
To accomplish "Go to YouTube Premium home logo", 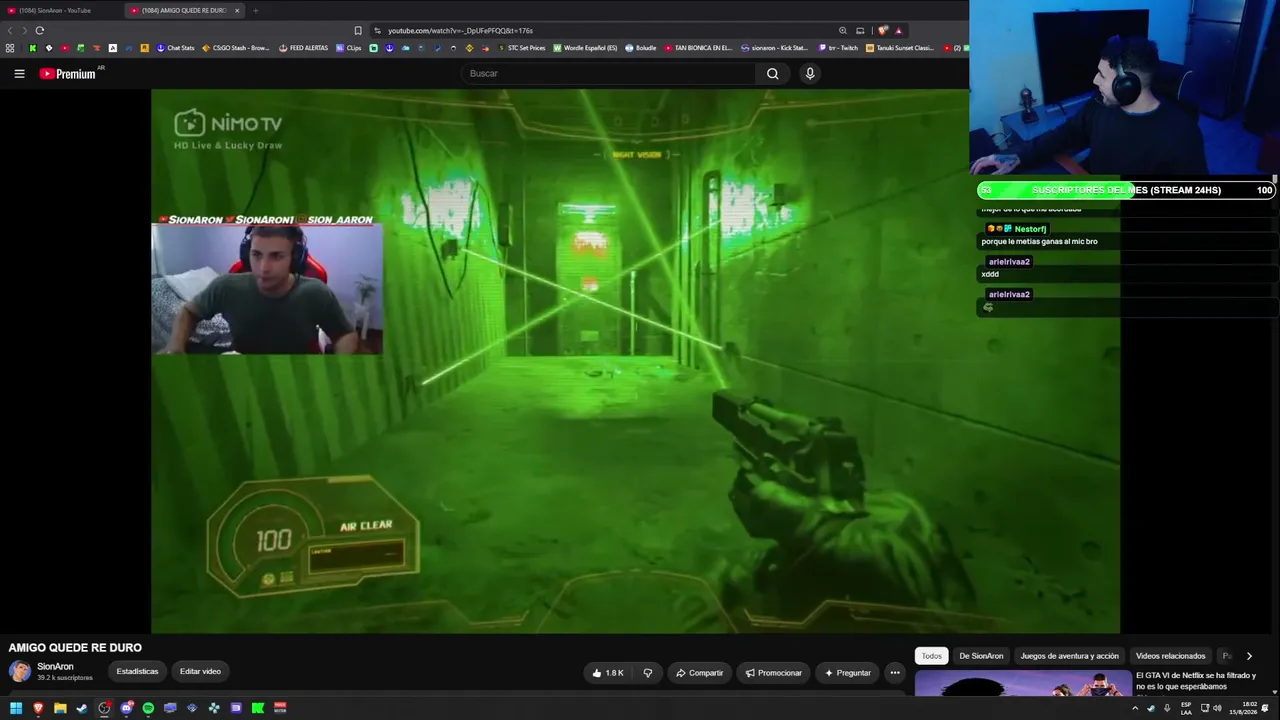I will pyautogui.click(x=68, y=73).
